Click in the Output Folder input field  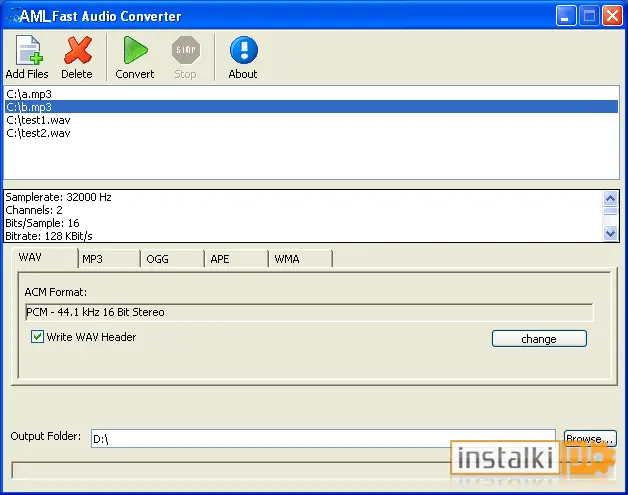[323, 439]
